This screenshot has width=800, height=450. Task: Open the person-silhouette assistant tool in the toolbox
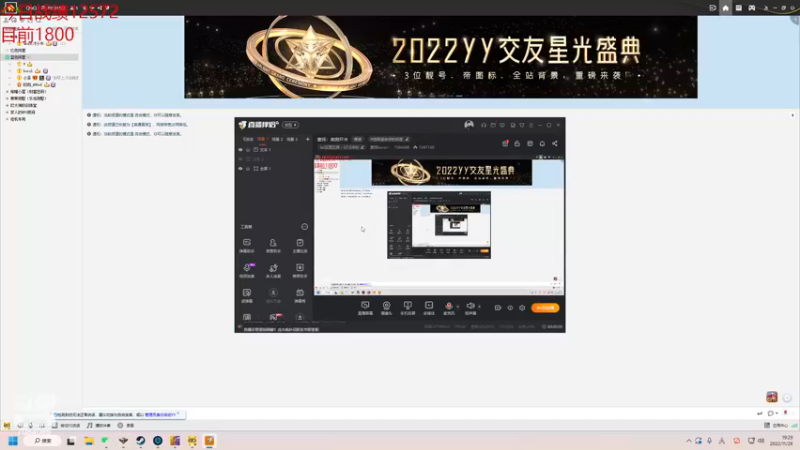click(273, 245)
